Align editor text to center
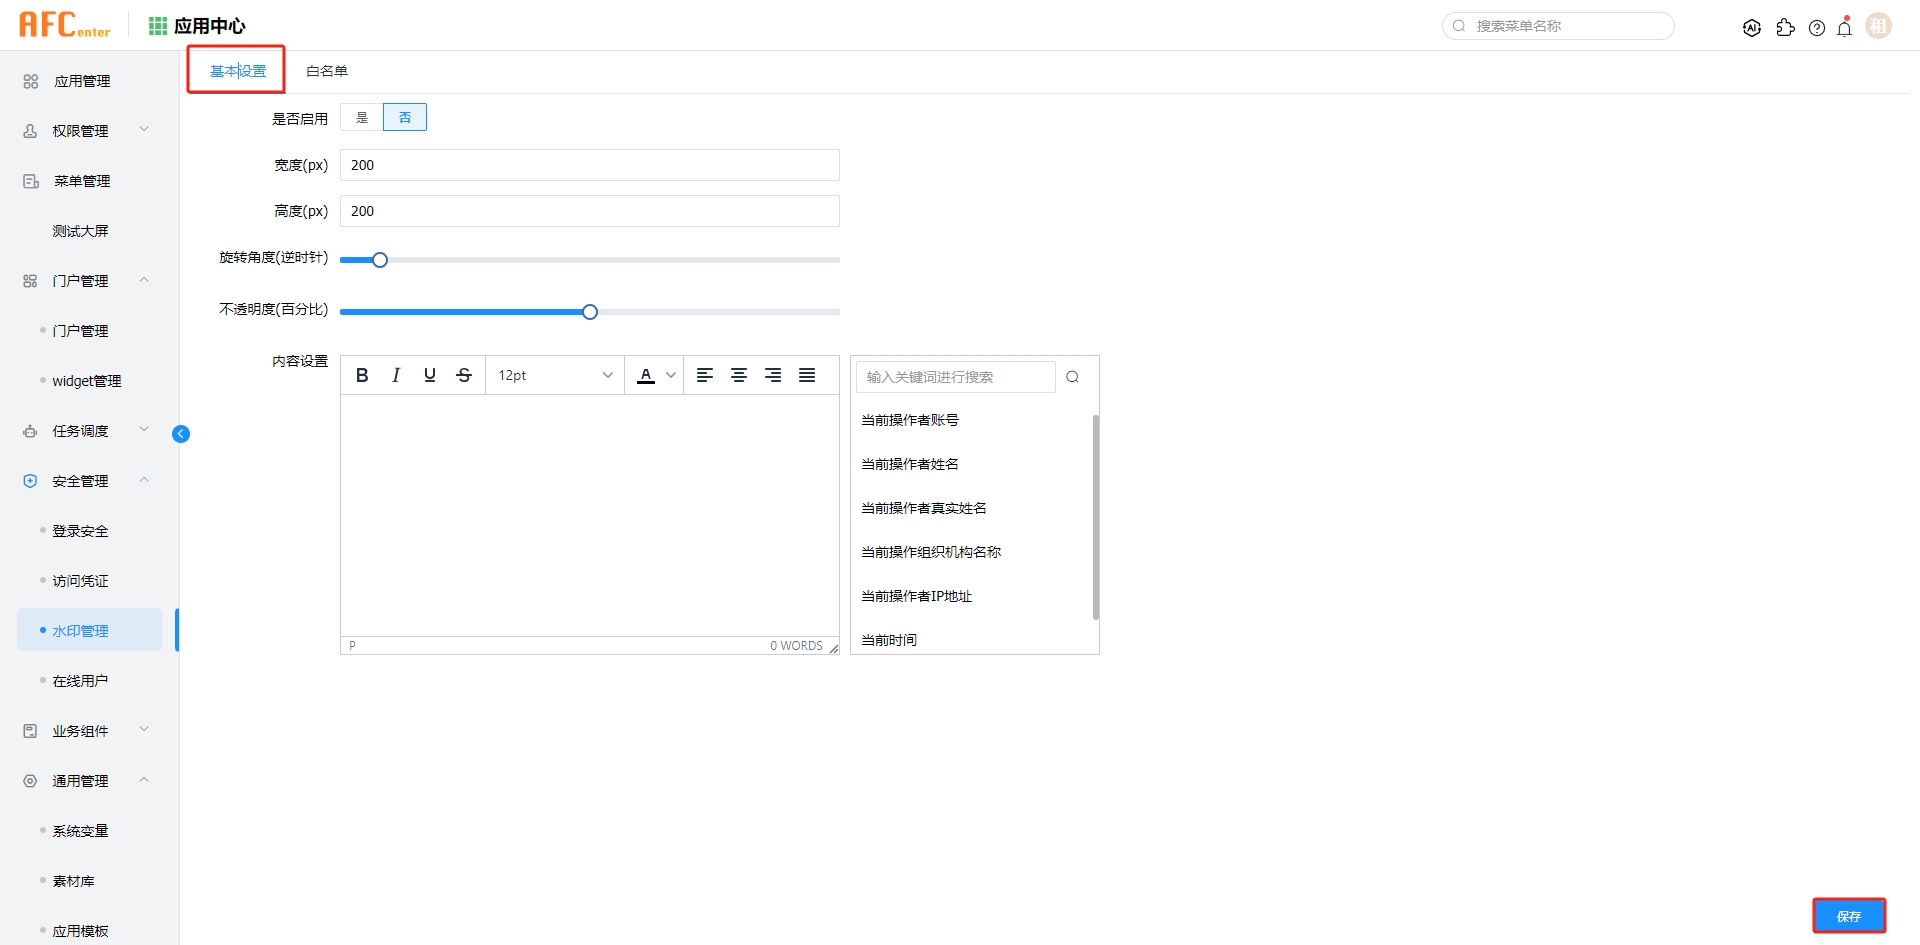The image size is (1920, 945). (x=739, y=375)
